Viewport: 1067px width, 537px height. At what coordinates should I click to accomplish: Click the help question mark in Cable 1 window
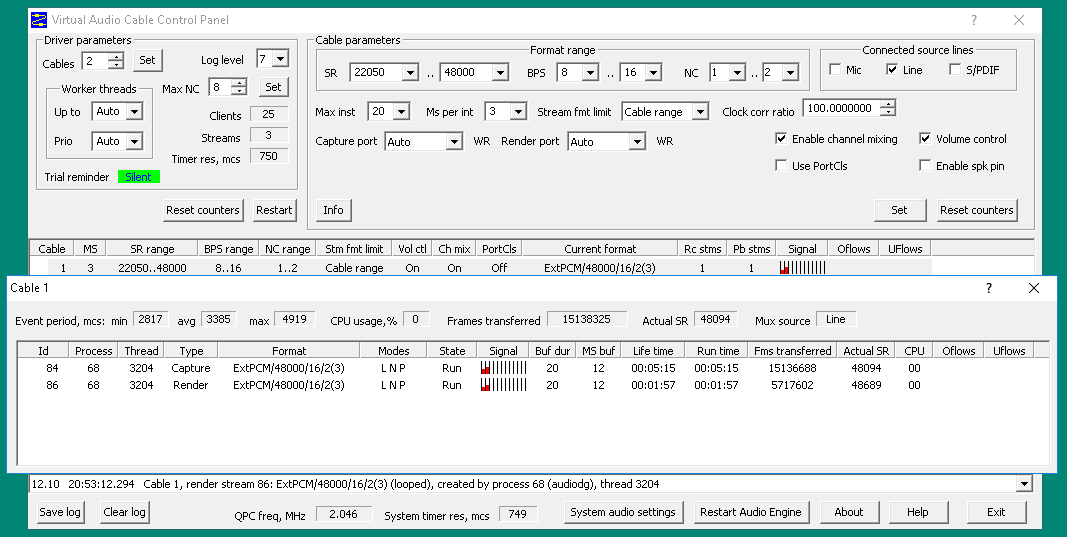click(x=989, y=288)
